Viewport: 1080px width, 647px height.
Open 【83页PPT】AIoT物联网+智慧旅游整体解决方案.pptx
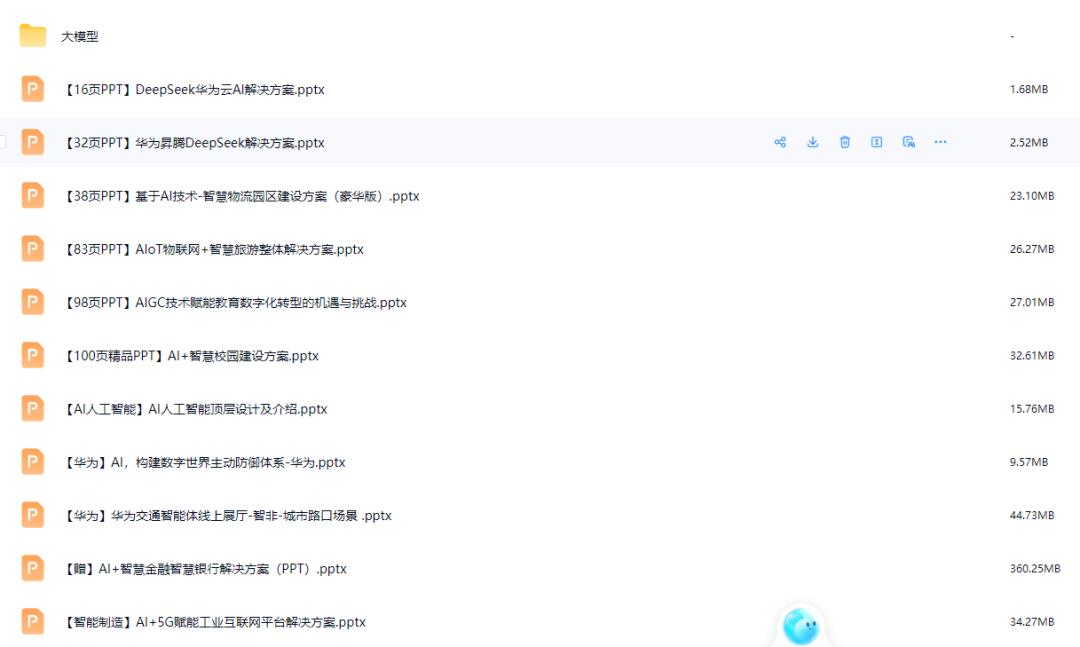[213, 249]
